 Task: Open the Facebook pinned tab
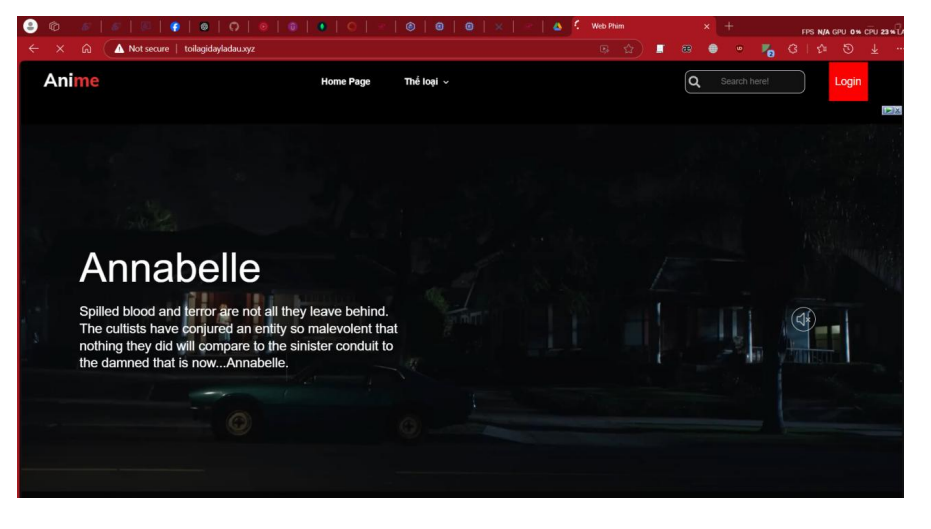point(174,26)
